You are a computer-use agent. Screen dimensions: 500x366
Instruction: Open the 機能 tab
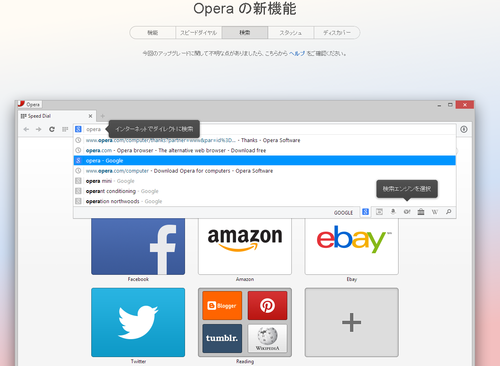[153, 33]
